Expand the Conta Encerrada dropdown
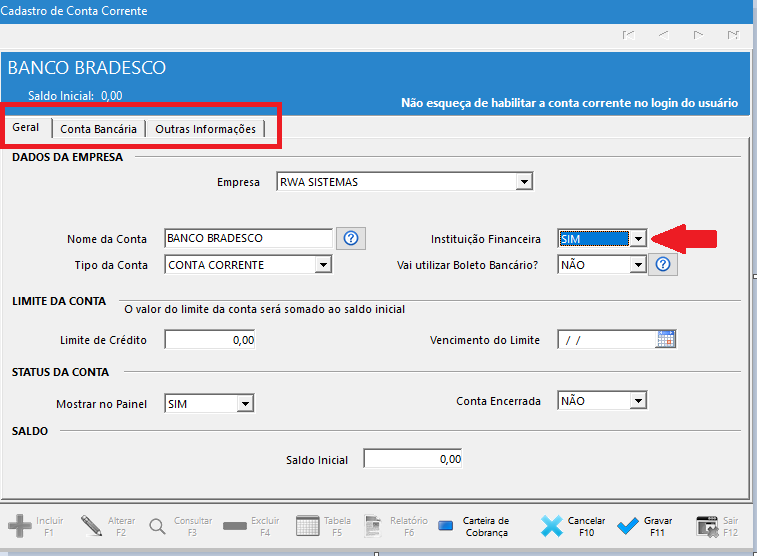 pyautogui.click(x=638, y=401)
